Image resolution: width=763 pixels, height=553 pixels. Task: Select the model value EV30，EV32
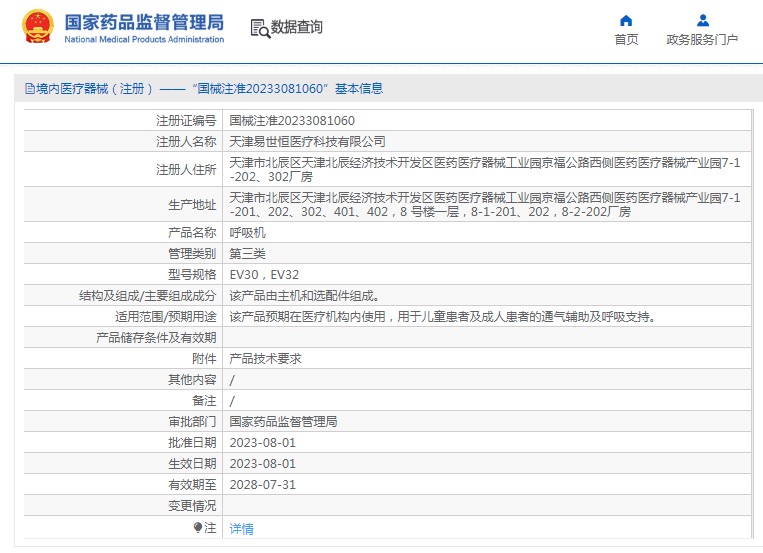click(264, 274)
